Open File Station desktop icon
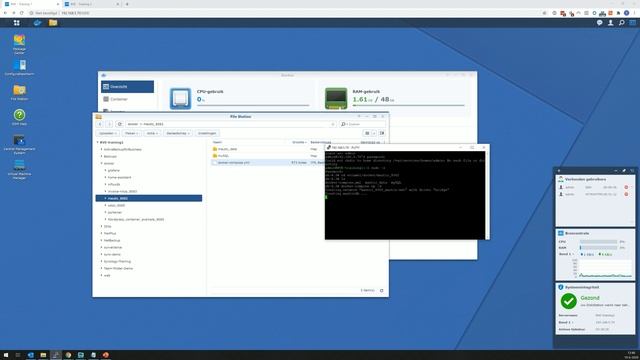 (x=19, y=92)
